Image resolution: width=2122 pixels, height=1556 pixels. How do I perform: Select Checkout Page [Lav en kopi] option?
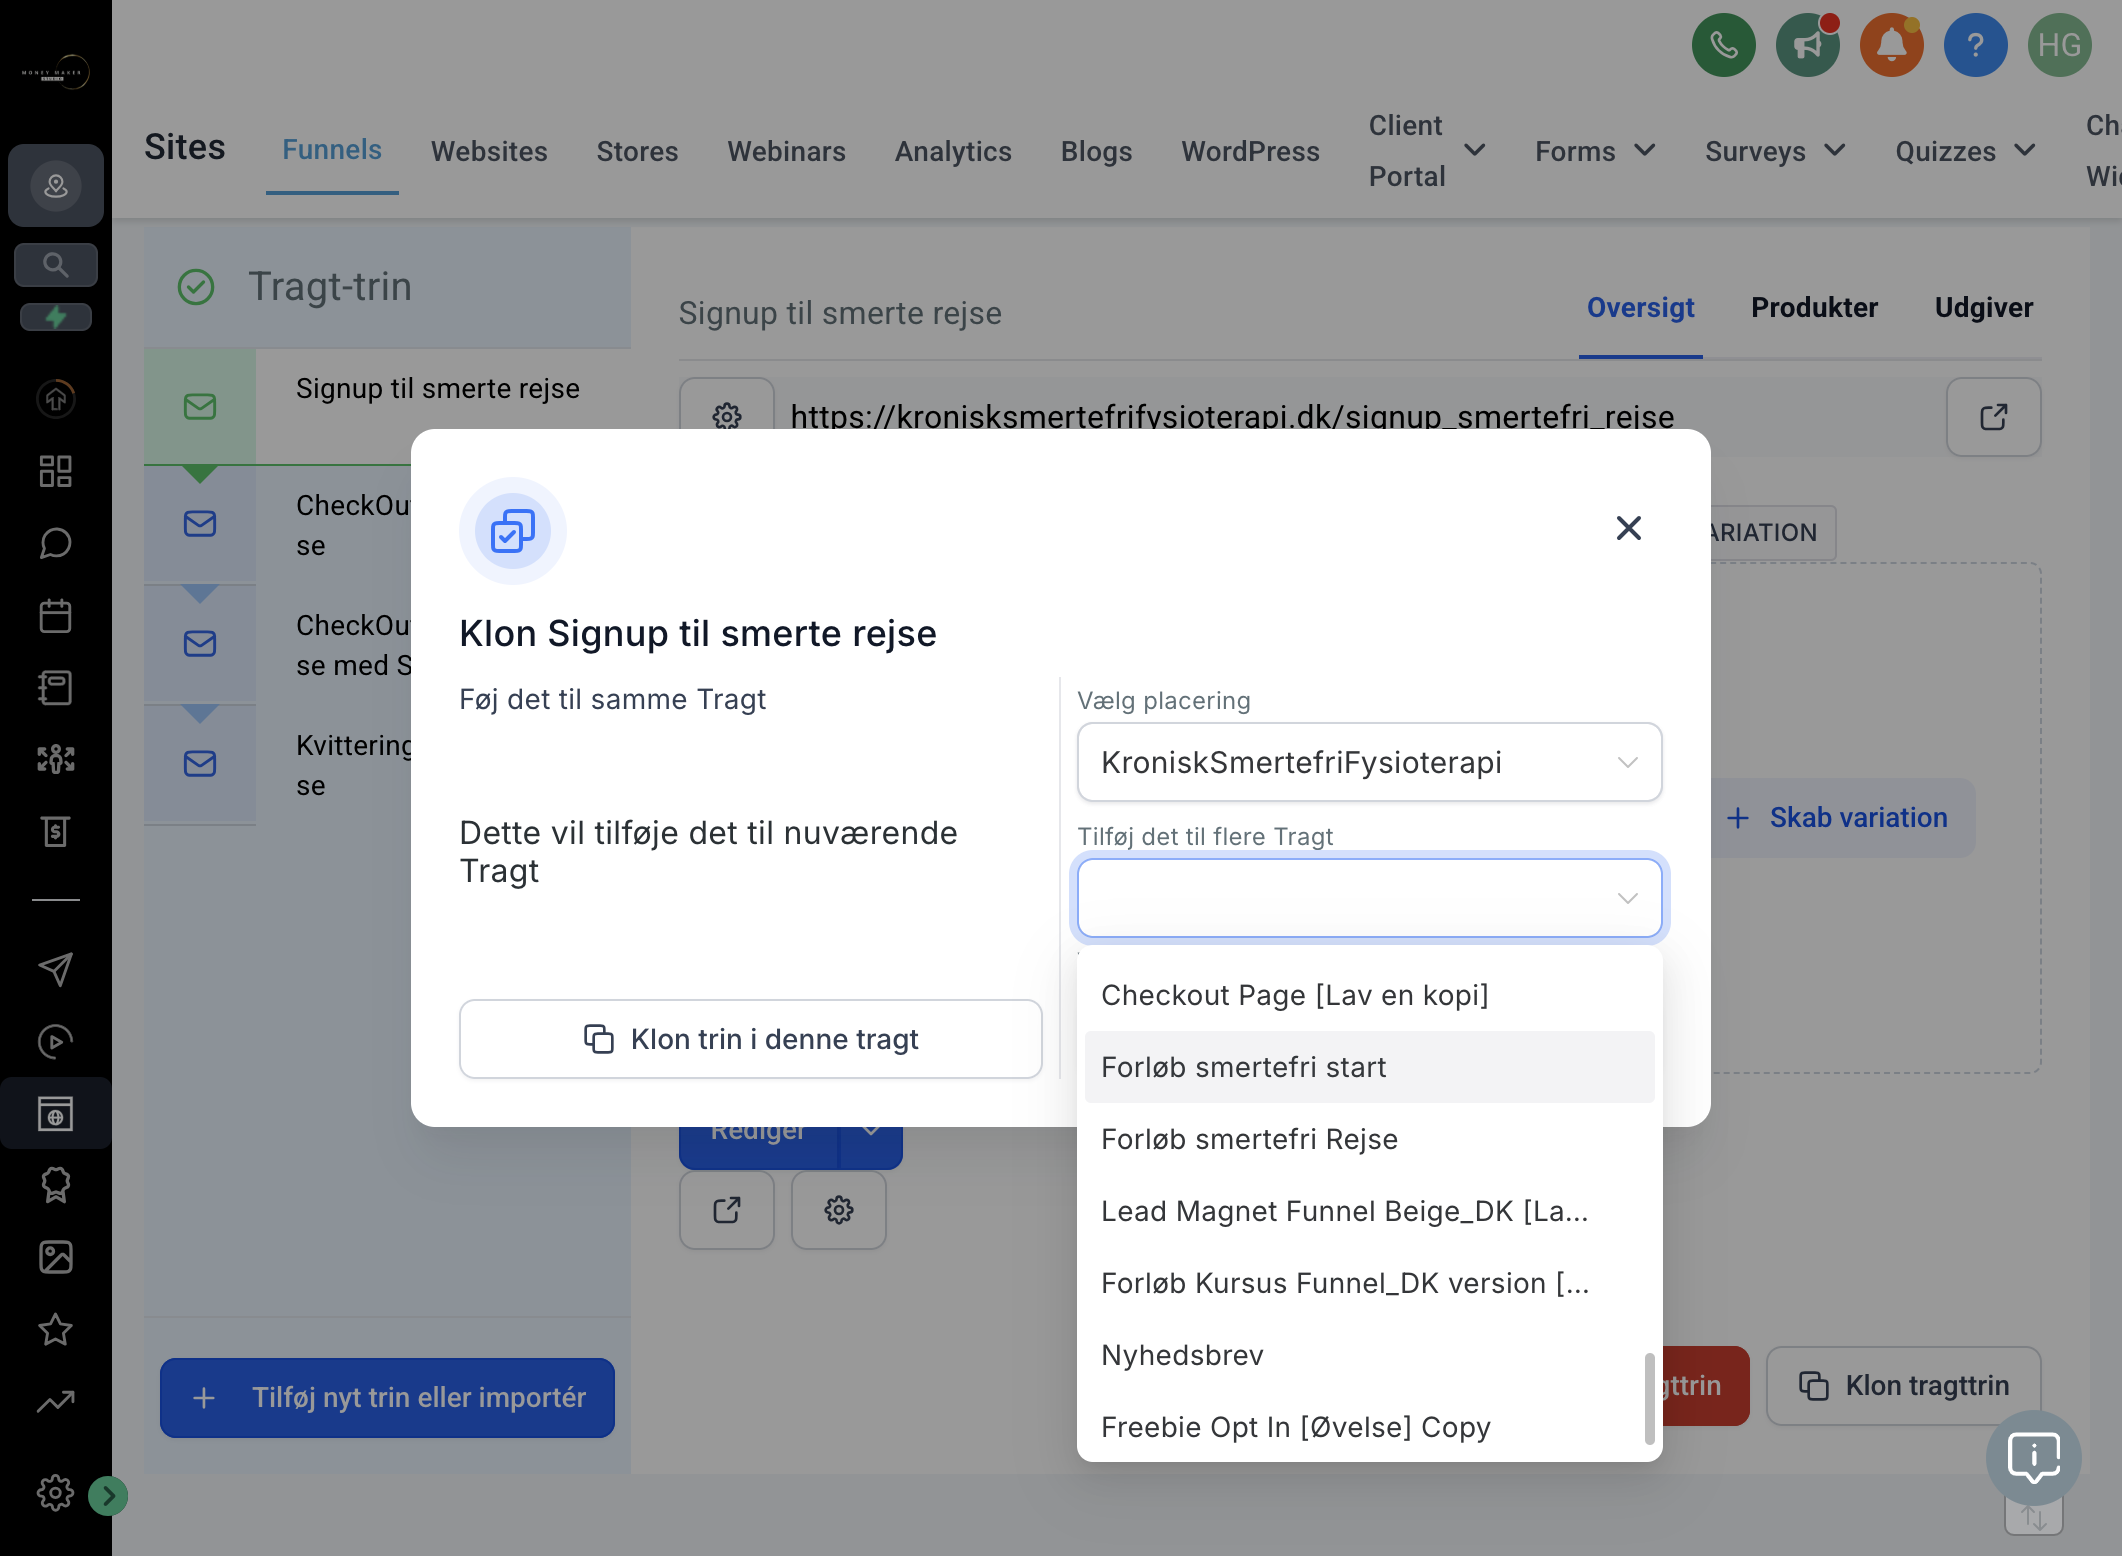(1369, 995)
